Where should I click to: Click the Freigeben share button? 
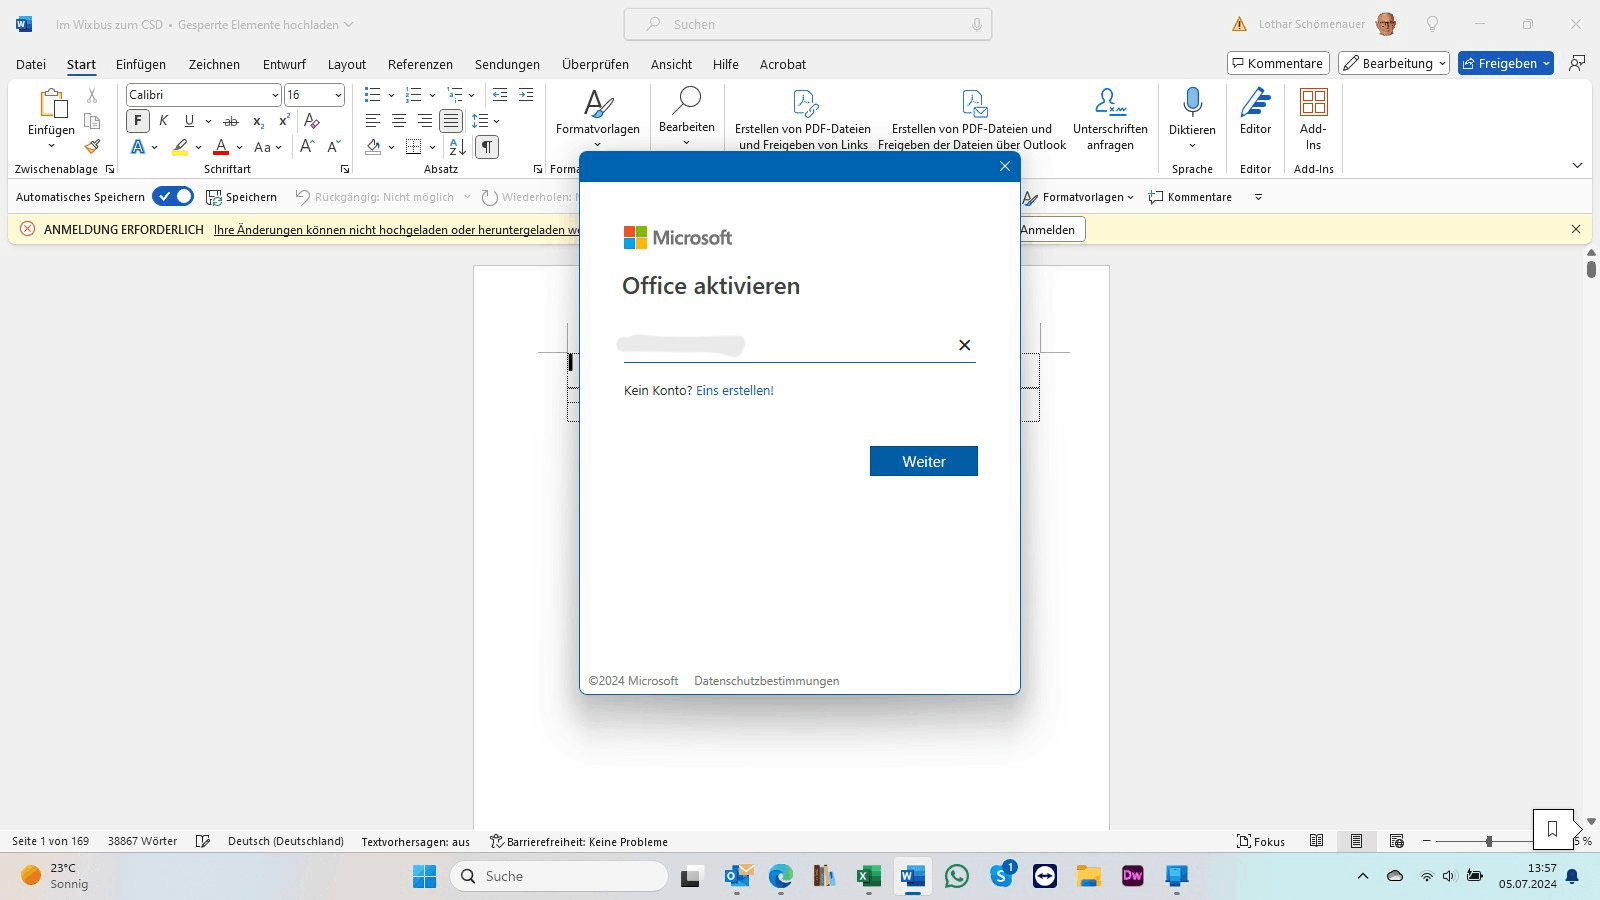point(1506,63)
